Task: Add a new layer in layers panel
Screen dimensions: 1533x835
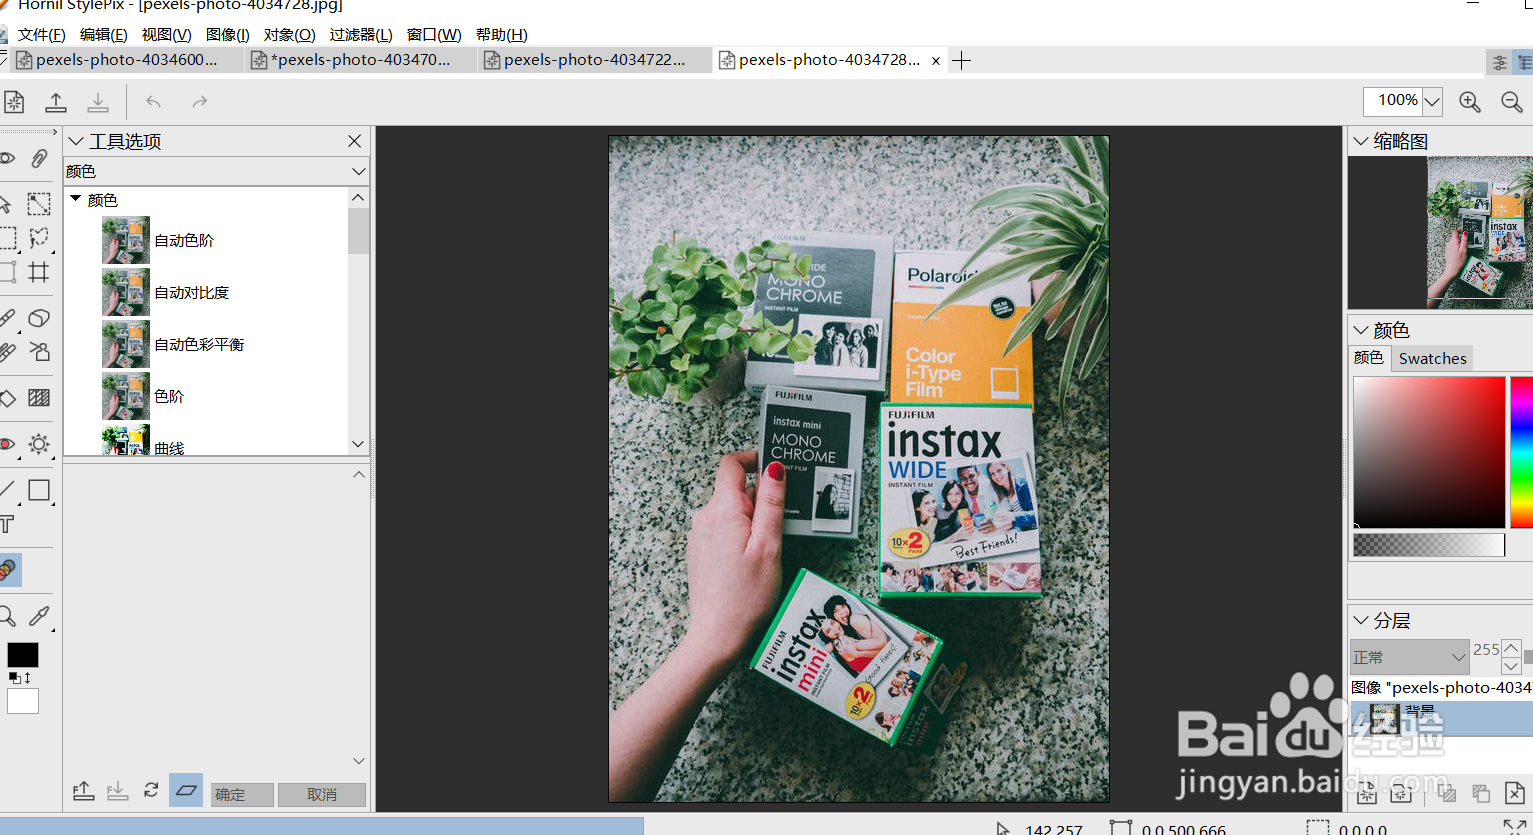Action: (1367, 794)
